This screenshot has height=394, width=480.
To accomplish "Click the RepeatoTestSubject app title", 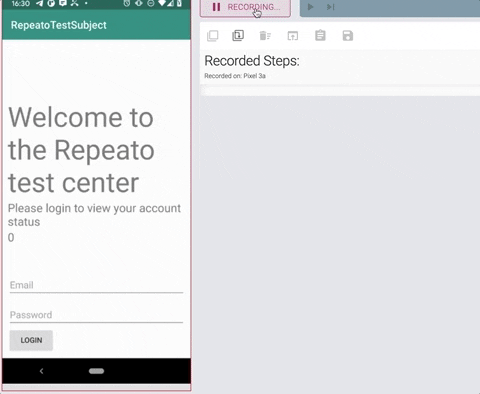I will tap(59, 25).
